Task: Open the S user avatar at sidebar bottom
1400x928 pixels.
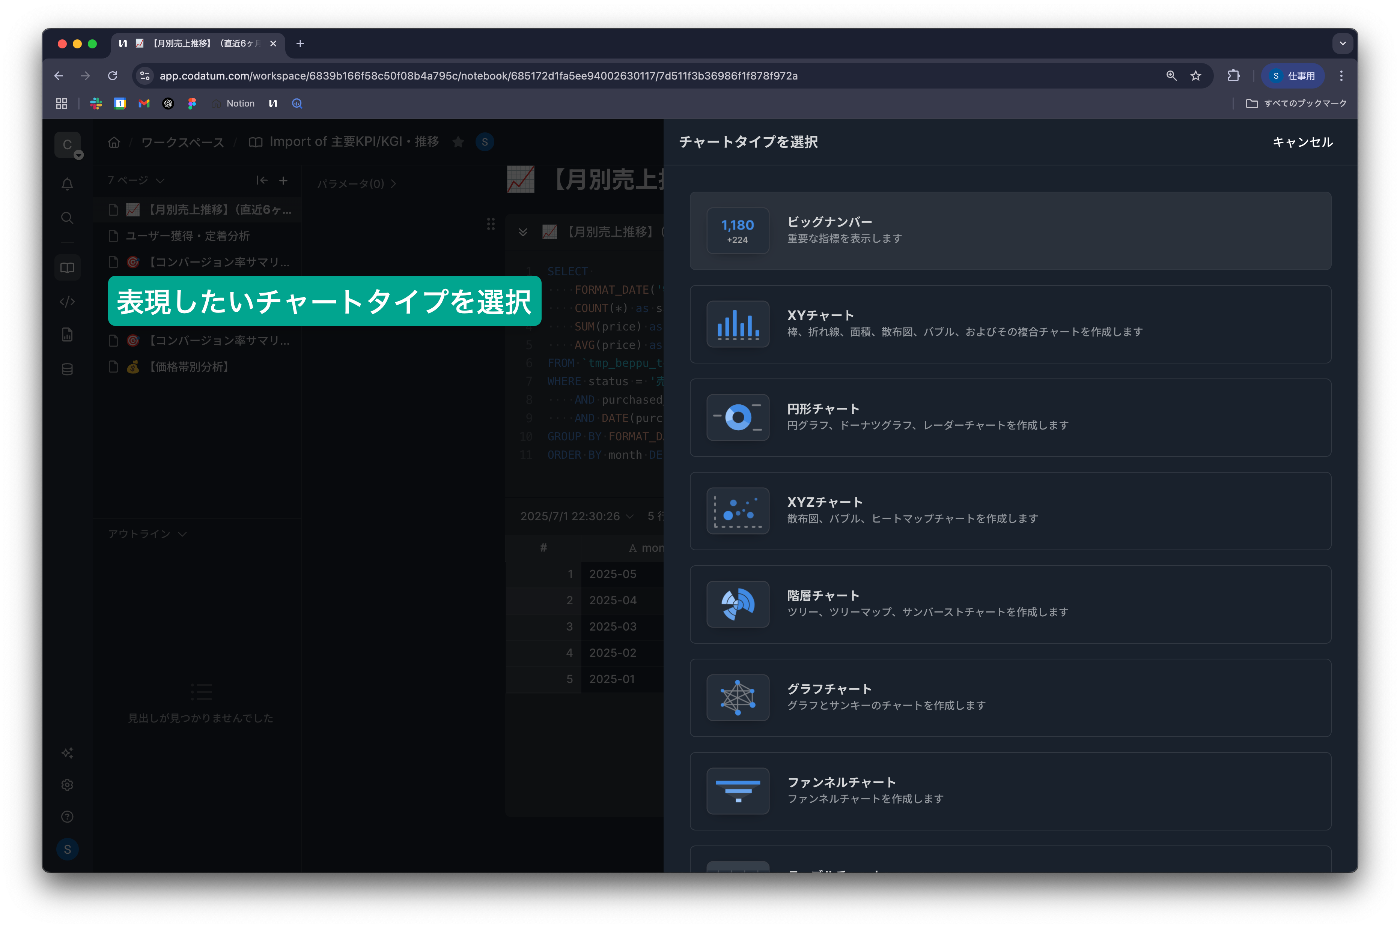Action: [67, 849]
